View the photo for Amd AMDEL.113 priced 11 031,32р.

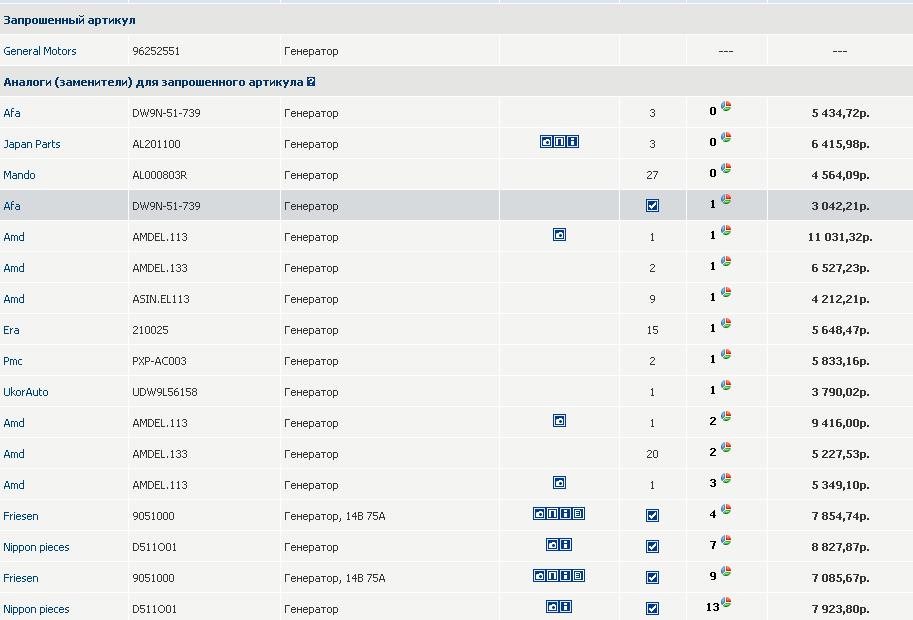tap(560, 235)
